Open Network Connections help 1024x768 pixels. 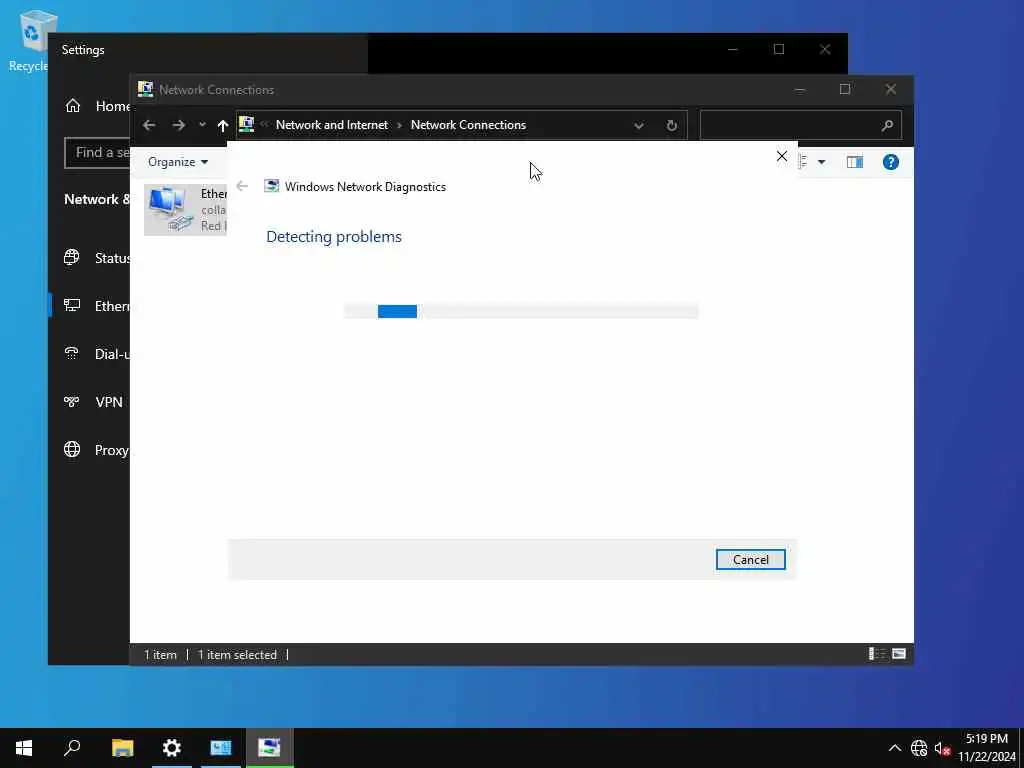[x=891, y=162]
